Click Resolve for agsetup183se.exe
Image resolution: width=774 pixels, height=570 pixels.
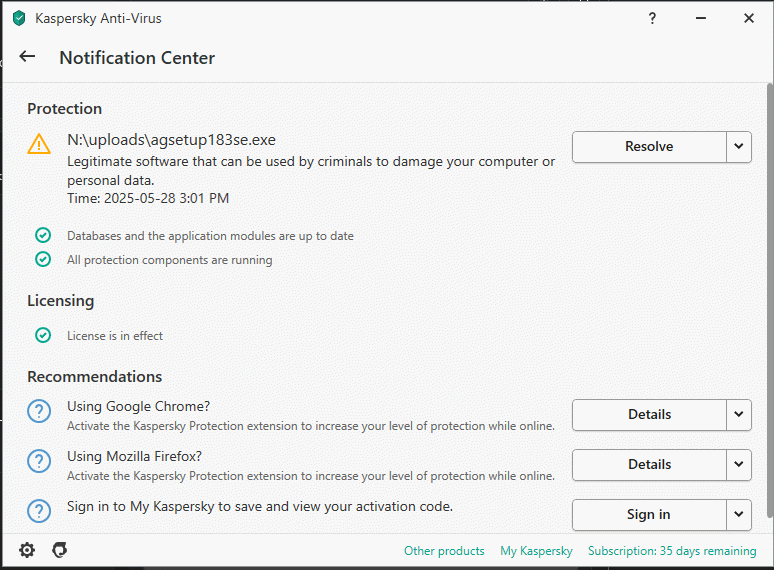point(649,147)
